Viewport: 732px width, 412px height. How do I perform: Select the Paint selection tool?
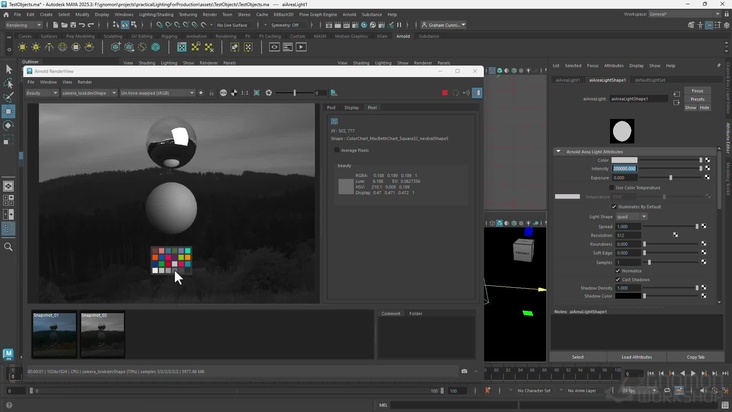tap(8, 97)
